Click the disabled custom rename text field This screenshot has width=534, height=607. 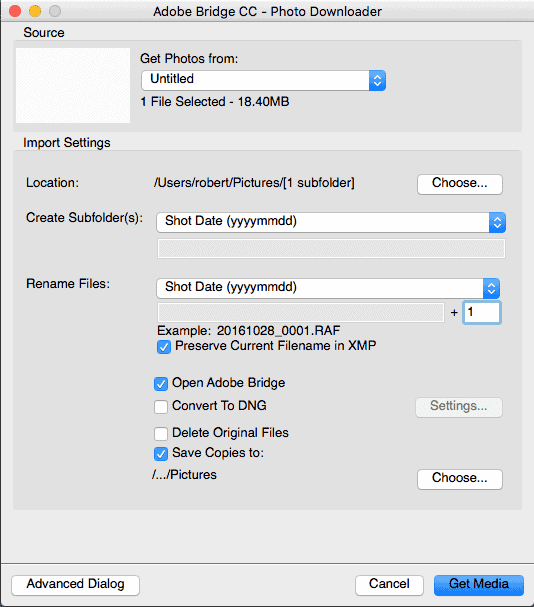300,312
